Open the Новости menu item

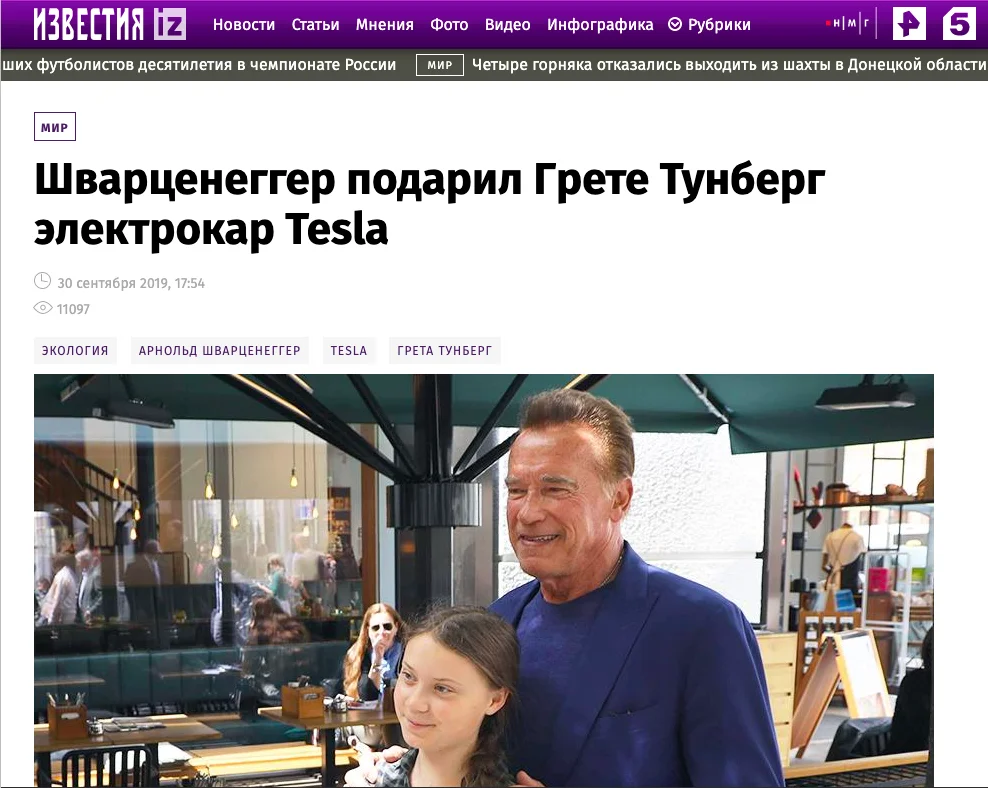(x=244, y=25)
